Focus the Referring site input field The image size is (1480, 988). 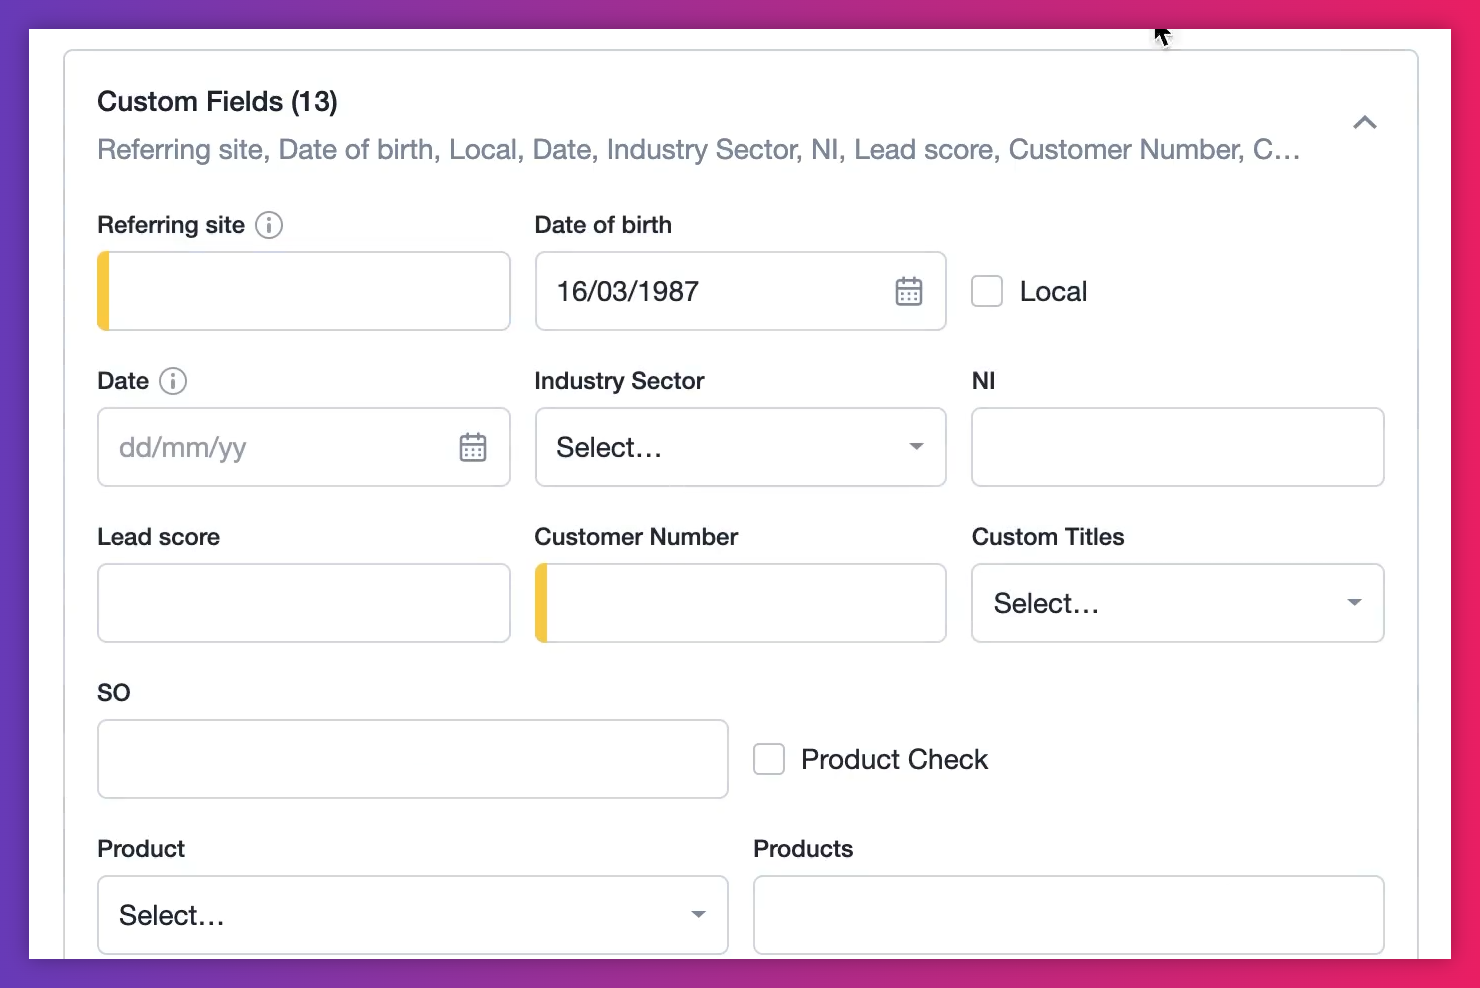coord(304,291)
